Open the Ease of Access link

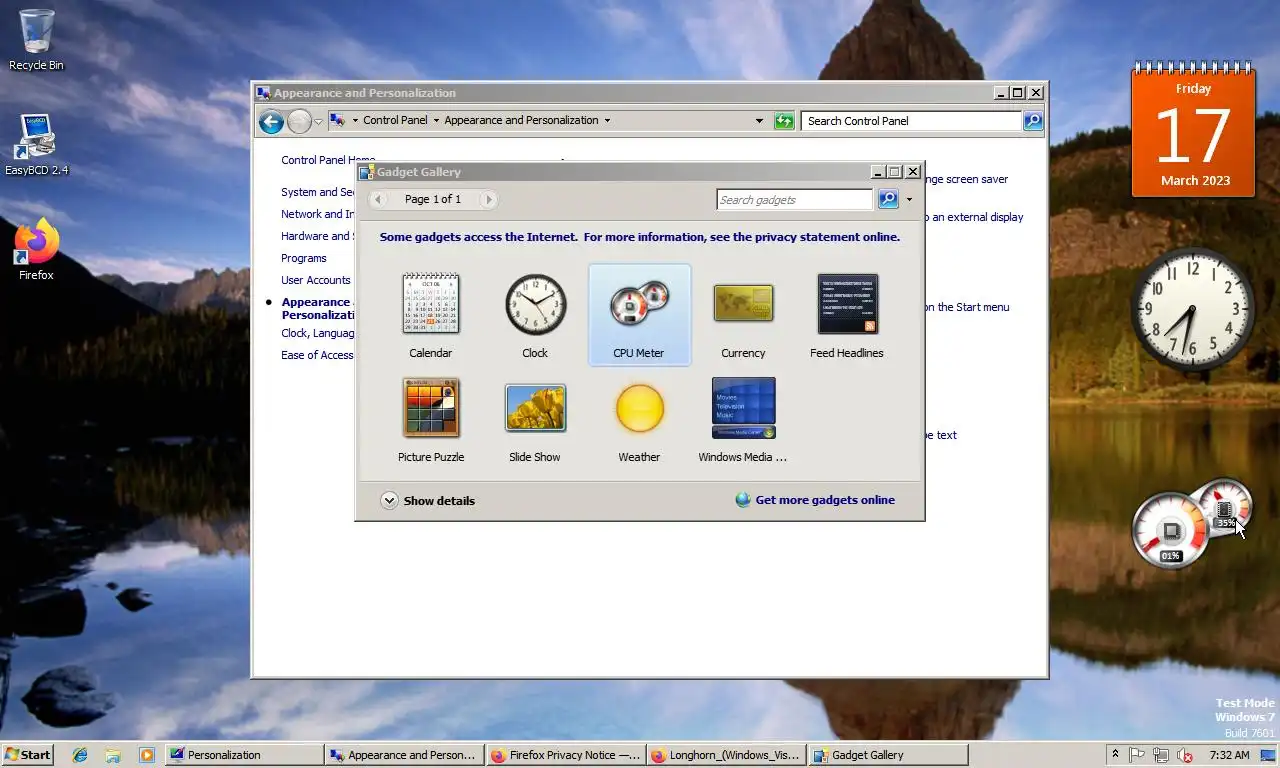(x=318, y=355)
